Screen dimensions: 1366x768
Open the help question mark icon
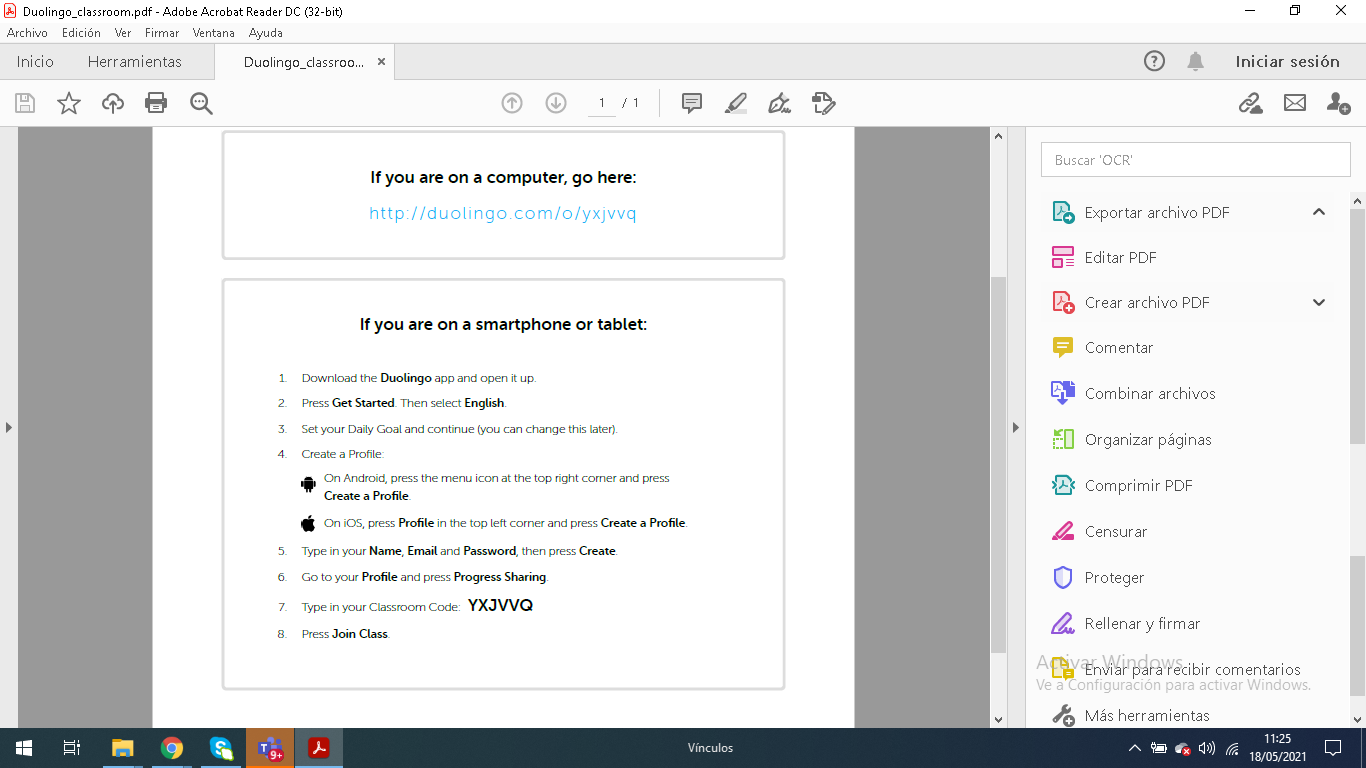tap(1154, 61)
